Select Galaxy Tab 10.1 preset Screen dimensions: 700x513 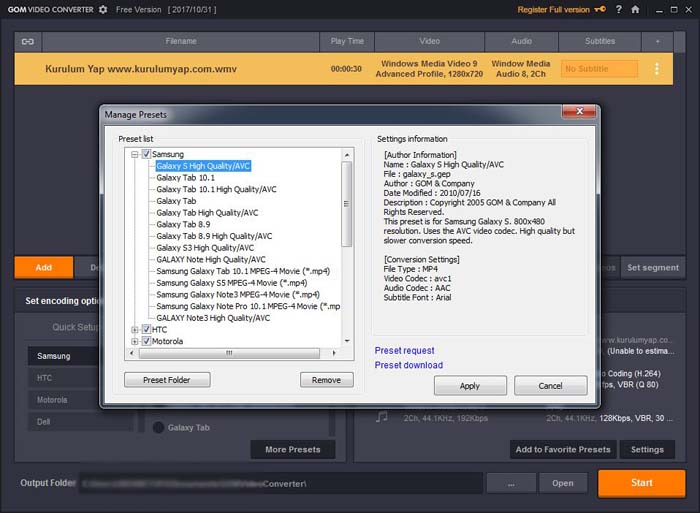tap(186, 178)
